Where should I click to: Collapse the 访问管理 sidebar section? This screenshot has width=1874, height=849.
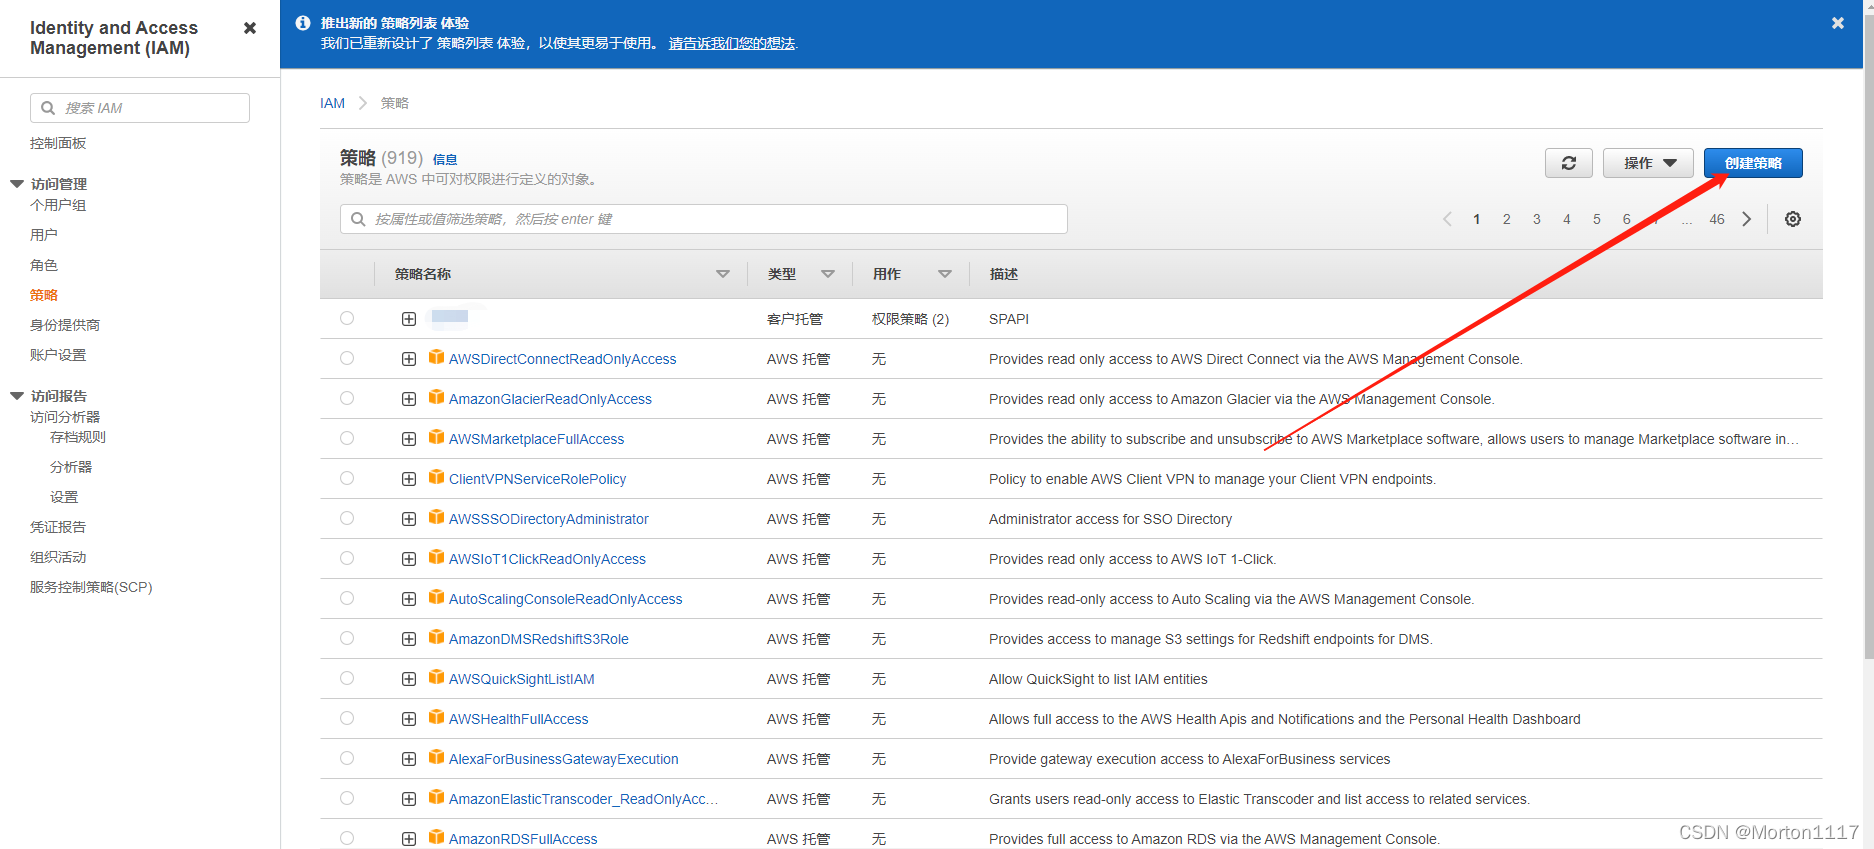(x=17, y=184)
